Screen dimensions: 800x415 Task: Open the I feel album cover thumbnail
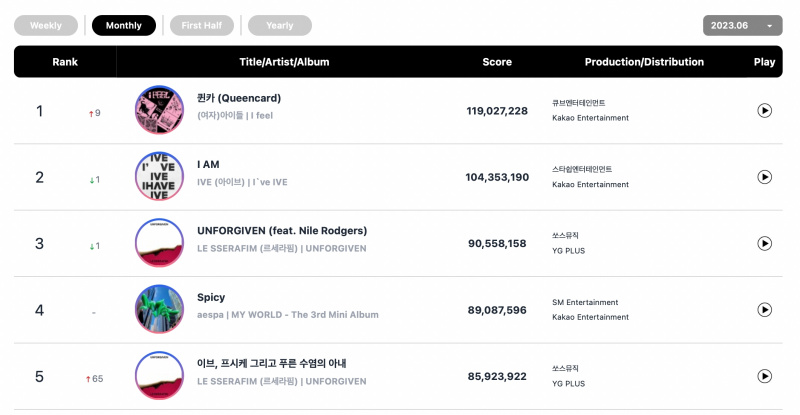click(159, 110)
